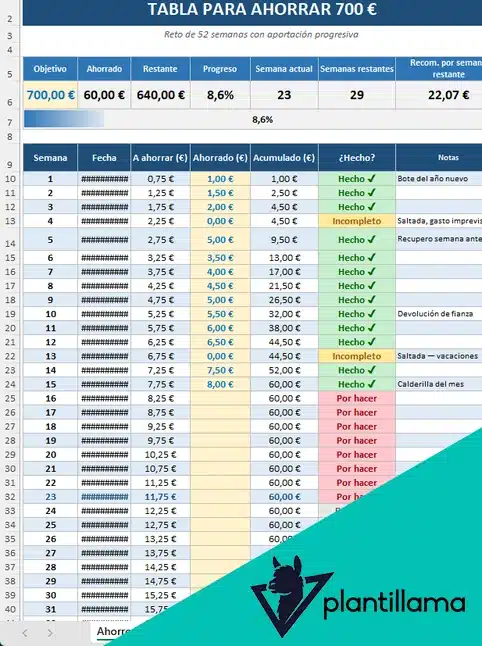Select the Semana column header

click(x=50, y=157)
